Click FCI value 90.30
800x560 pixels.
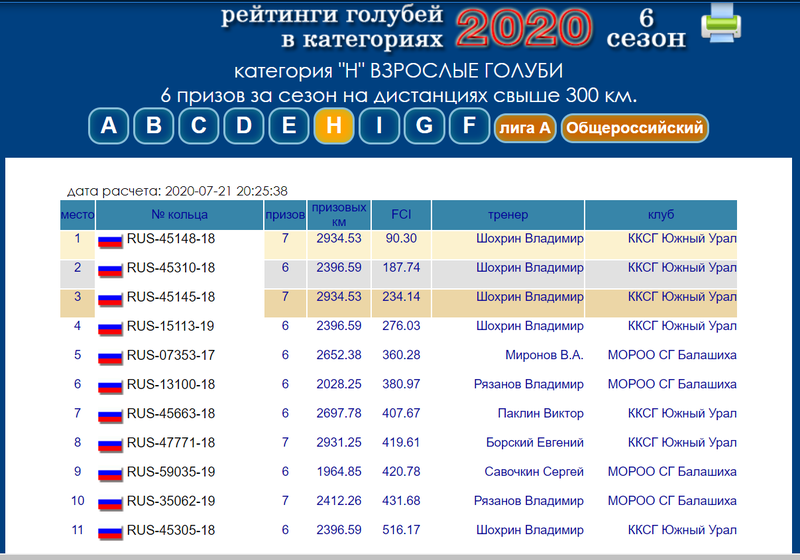pyautogui.click(x=401, y=239)
